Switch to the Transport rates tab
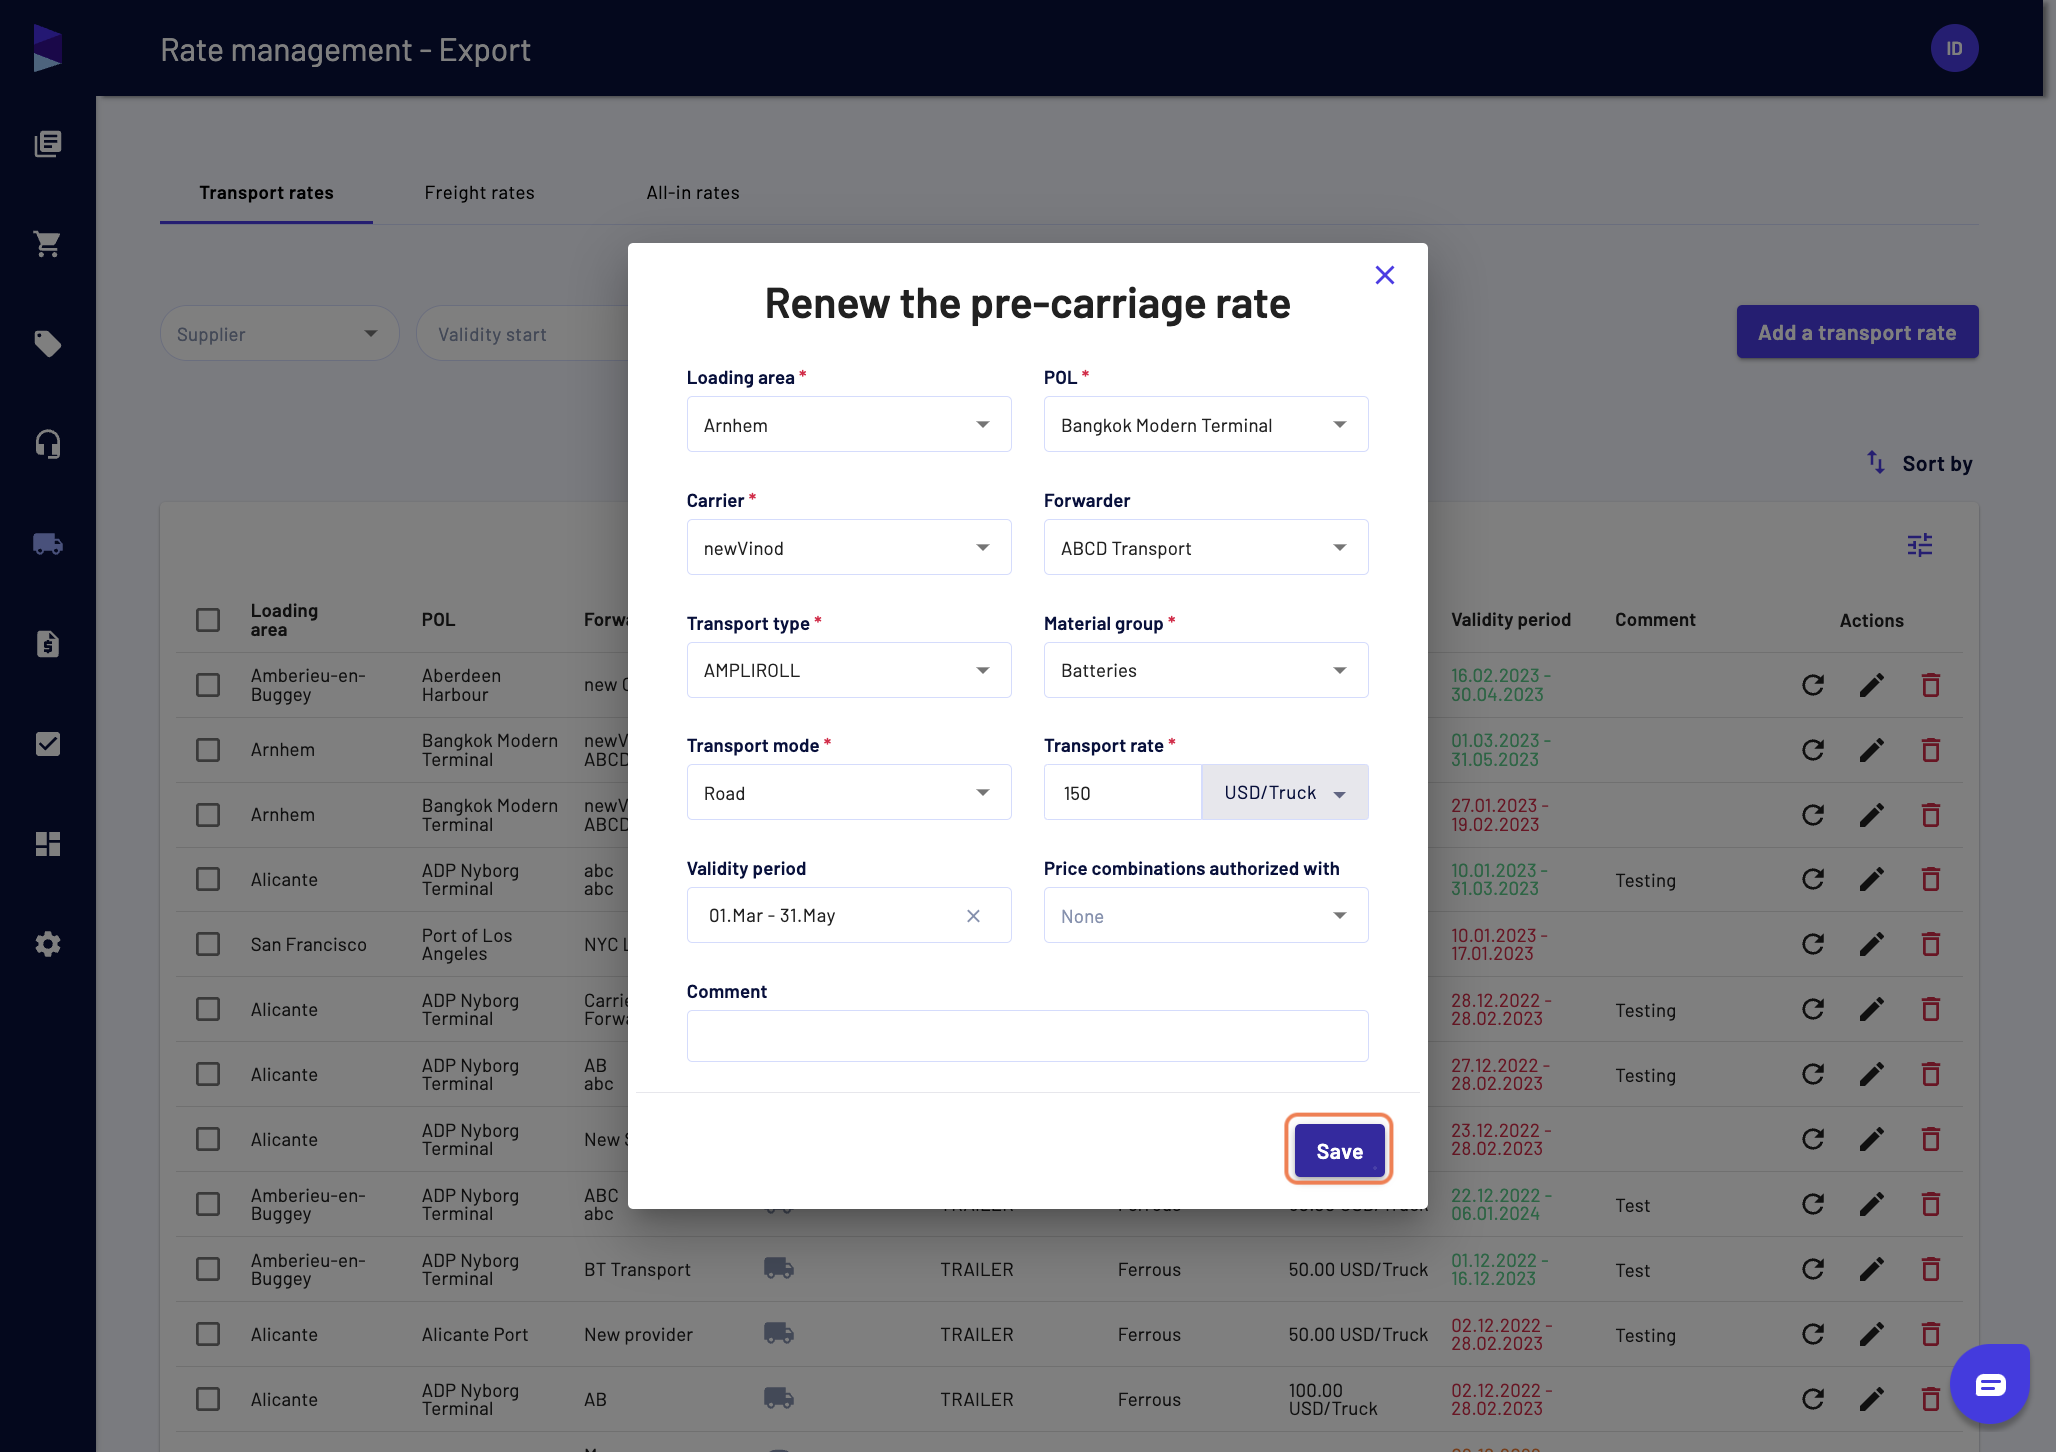 [266, 193]
